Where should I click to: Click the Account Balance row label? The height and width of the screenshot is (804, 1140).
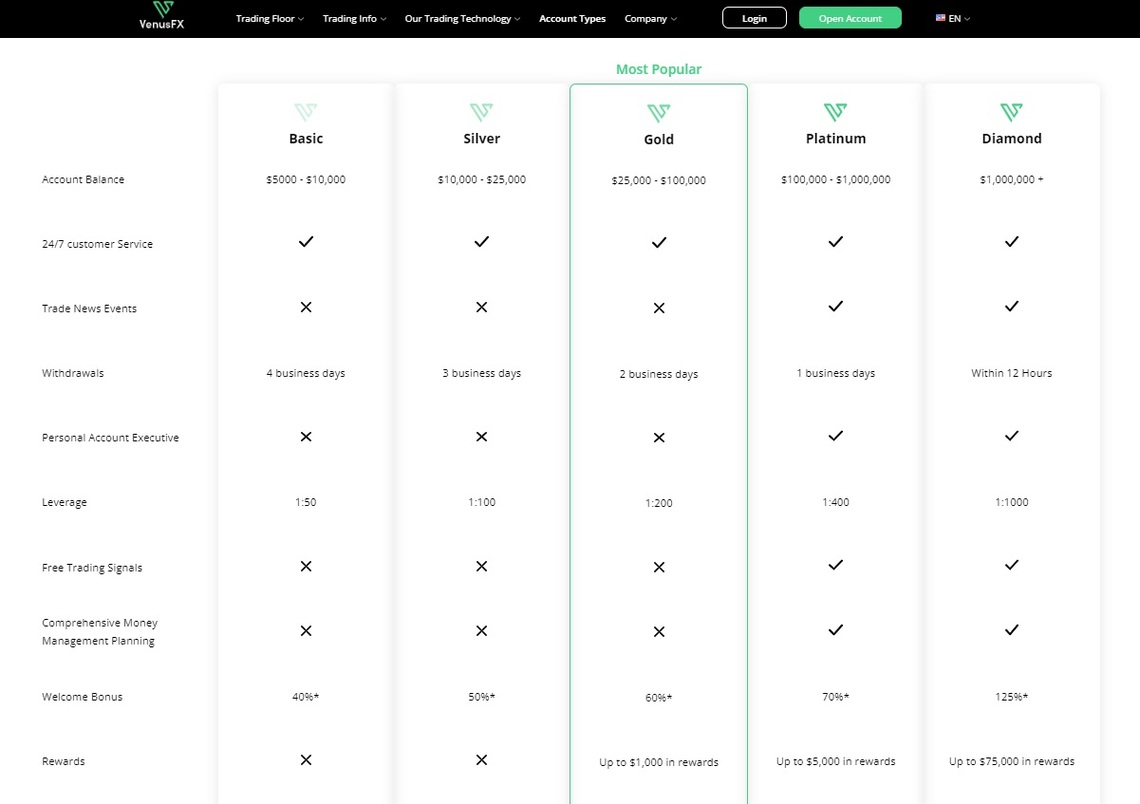tap(83, 179)
